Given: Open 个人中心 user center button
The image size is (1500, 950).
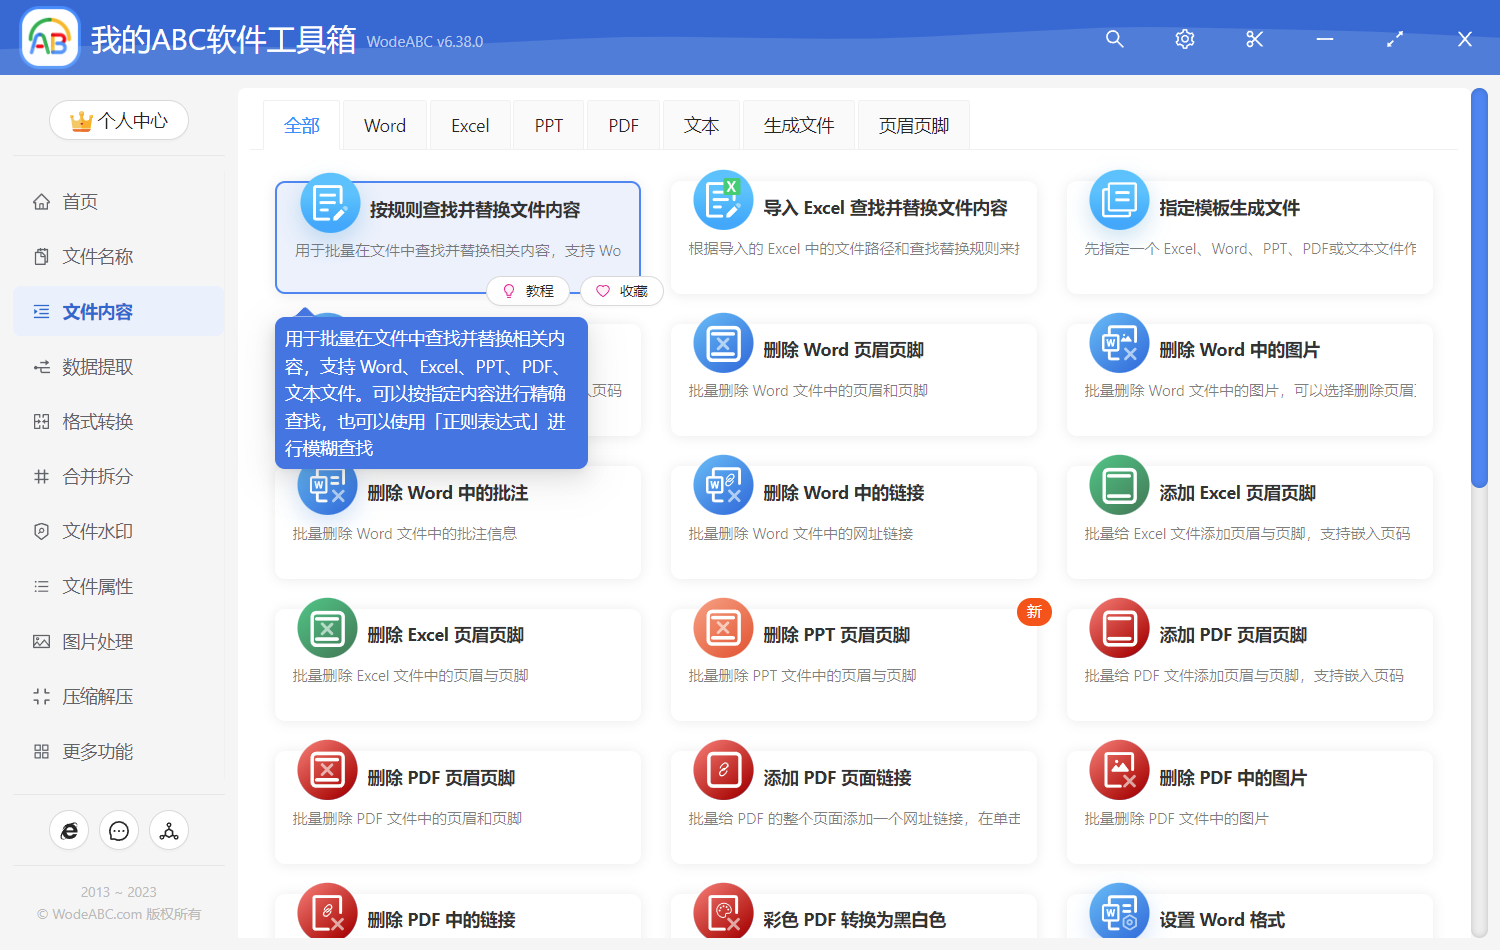Looking at the screenshot, I should pyautogui.click(x=119, y=121).
